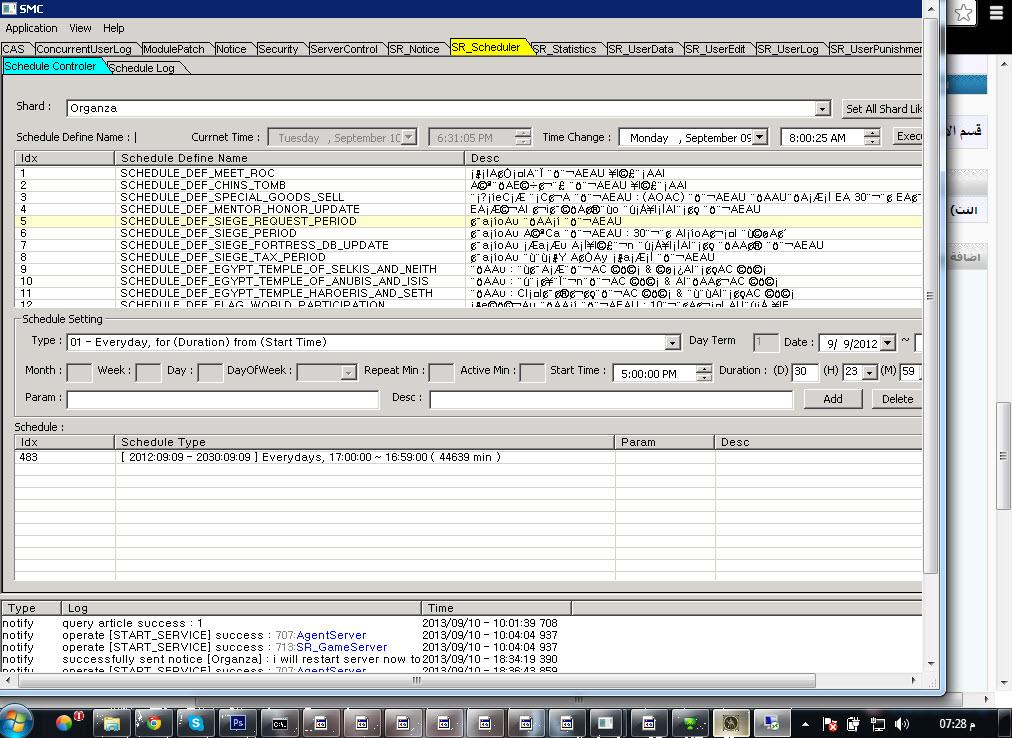1012x738 pixels.
Task: Click the browser bookmark star icon
Action: coord(963,13)
